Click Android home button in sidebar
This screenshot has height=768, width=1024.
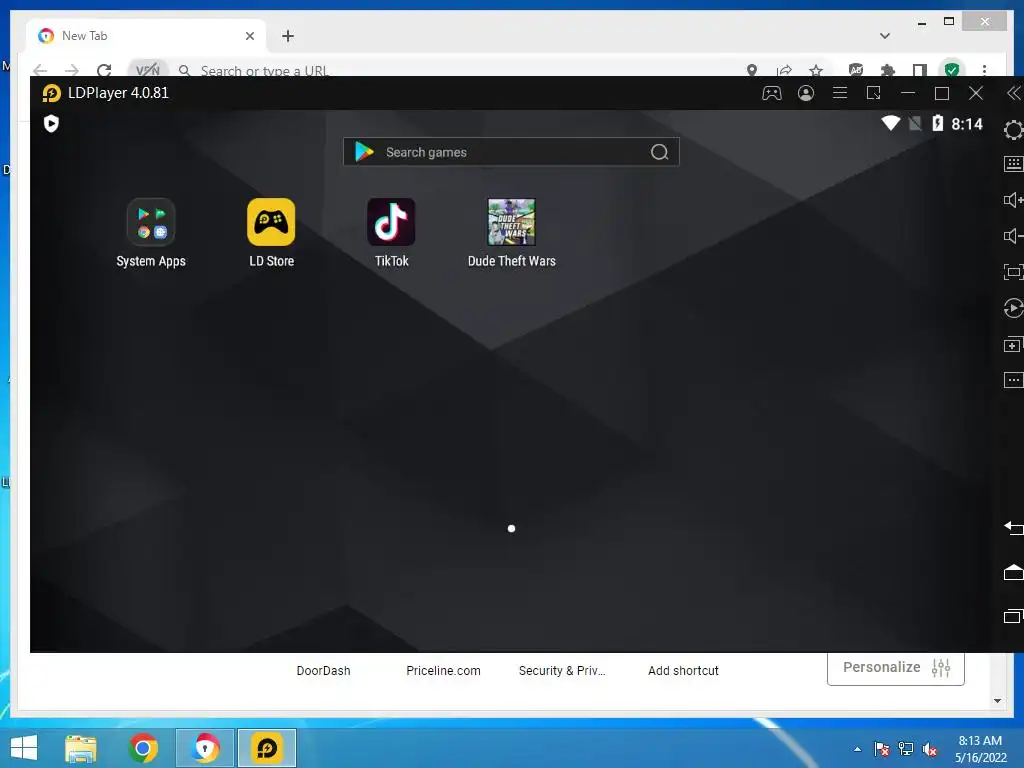[1014, 572]
